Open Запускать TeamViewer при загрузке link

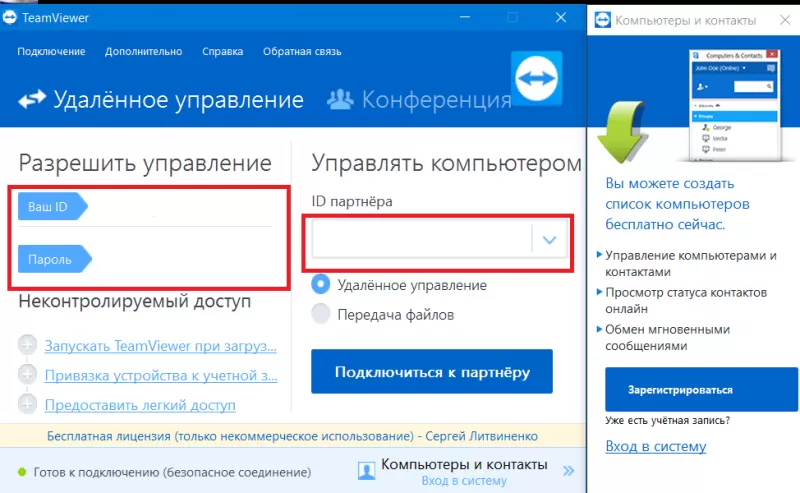coord(160,346)
